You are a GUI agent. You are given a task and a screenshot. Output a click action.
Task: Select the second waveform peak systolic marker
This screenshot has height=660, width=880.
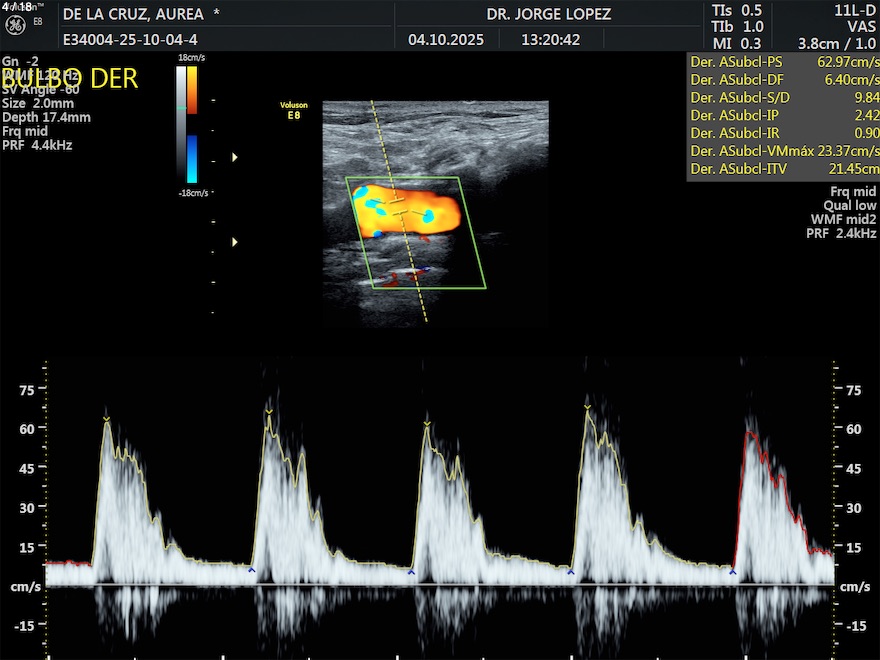coord(269,410)
